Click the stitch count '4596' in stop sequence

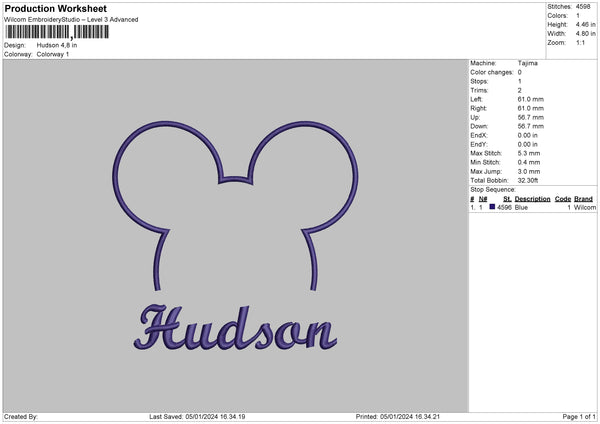(504, 207)
